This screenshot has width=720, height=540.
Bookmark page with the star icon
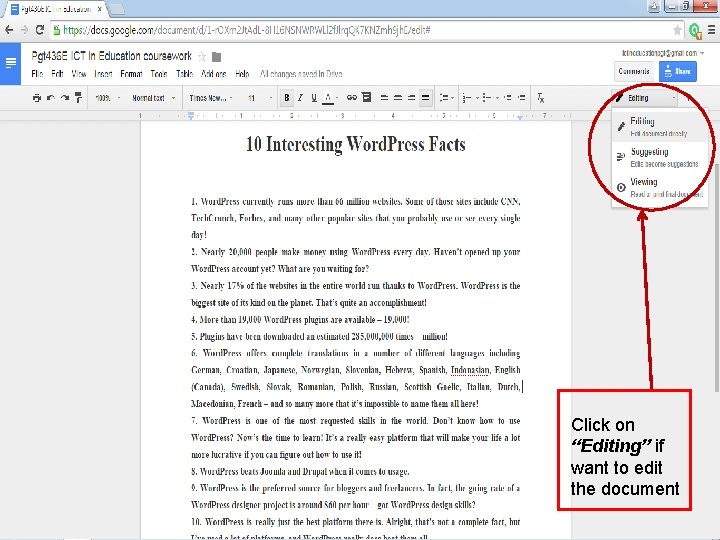[677, 30]
